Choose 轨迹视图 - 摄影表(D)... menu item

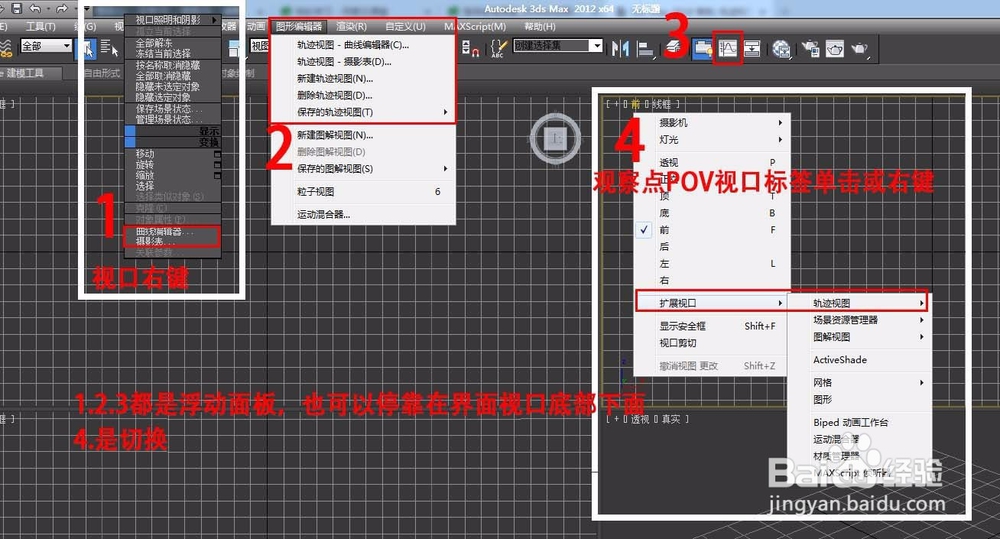click(x=363, y=62)
